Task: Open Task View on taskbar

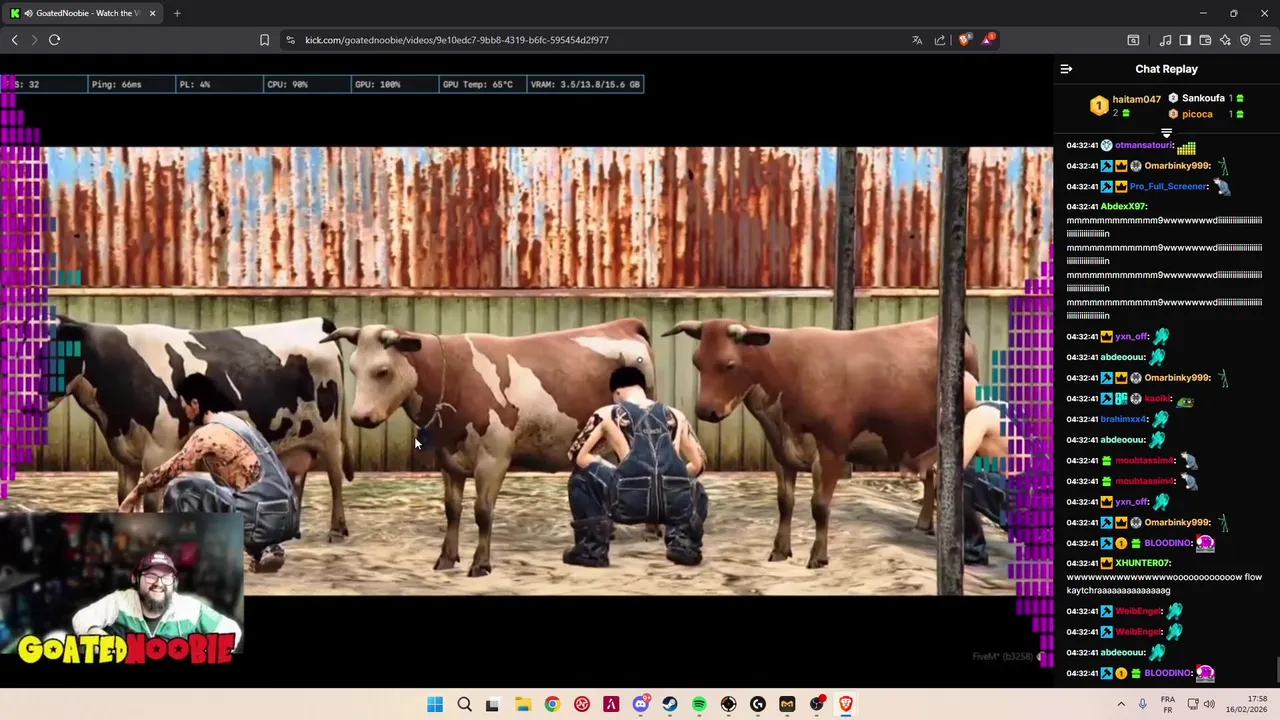Action: click(x=492, y=704)
